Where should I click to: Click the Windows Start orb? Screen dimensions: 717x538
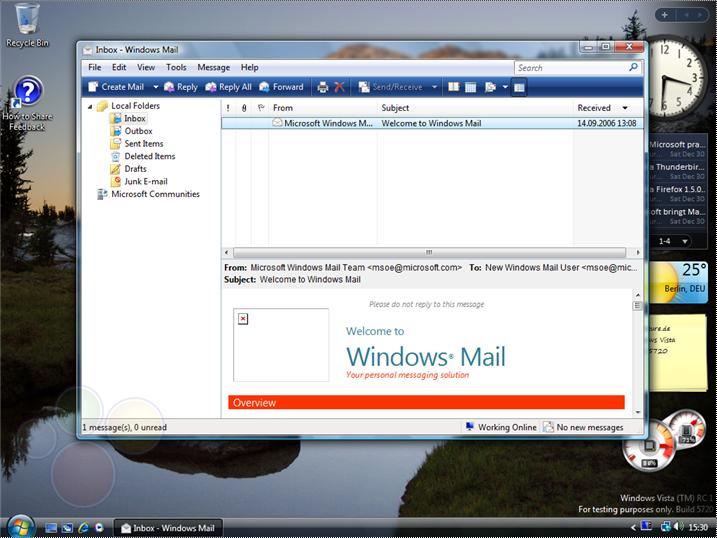[x=17, y=526]
